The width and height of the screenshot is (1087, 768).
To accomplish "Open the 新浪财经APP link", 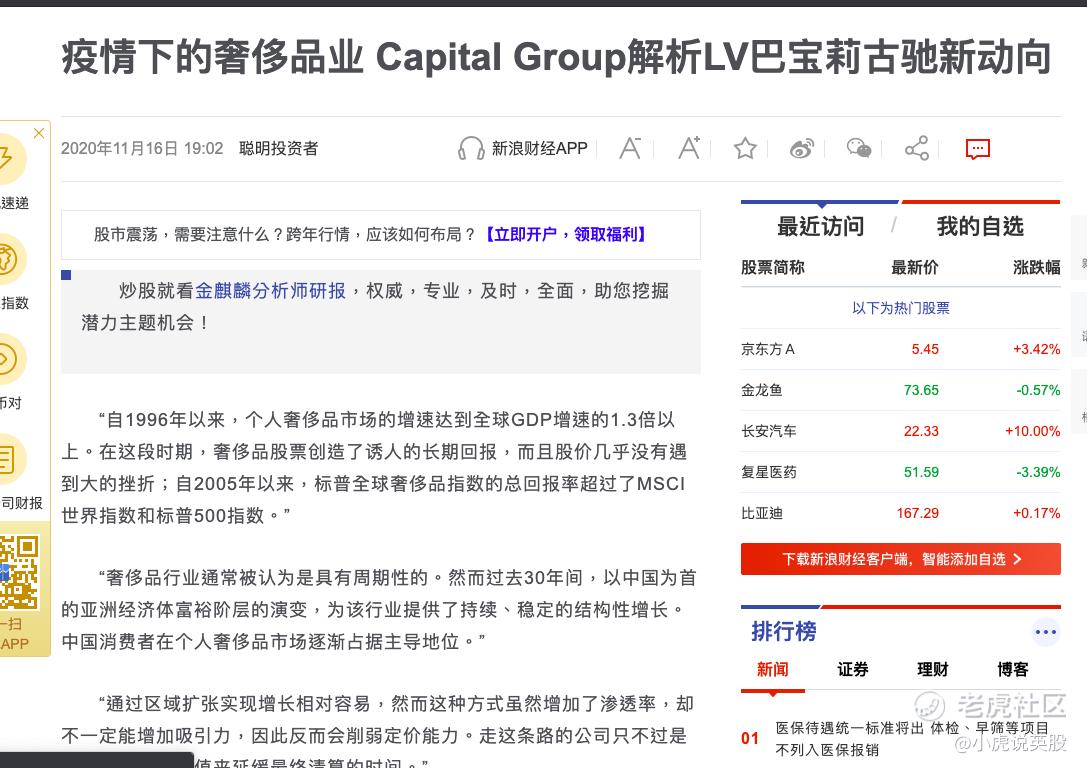I will click(x=539, y=148).
